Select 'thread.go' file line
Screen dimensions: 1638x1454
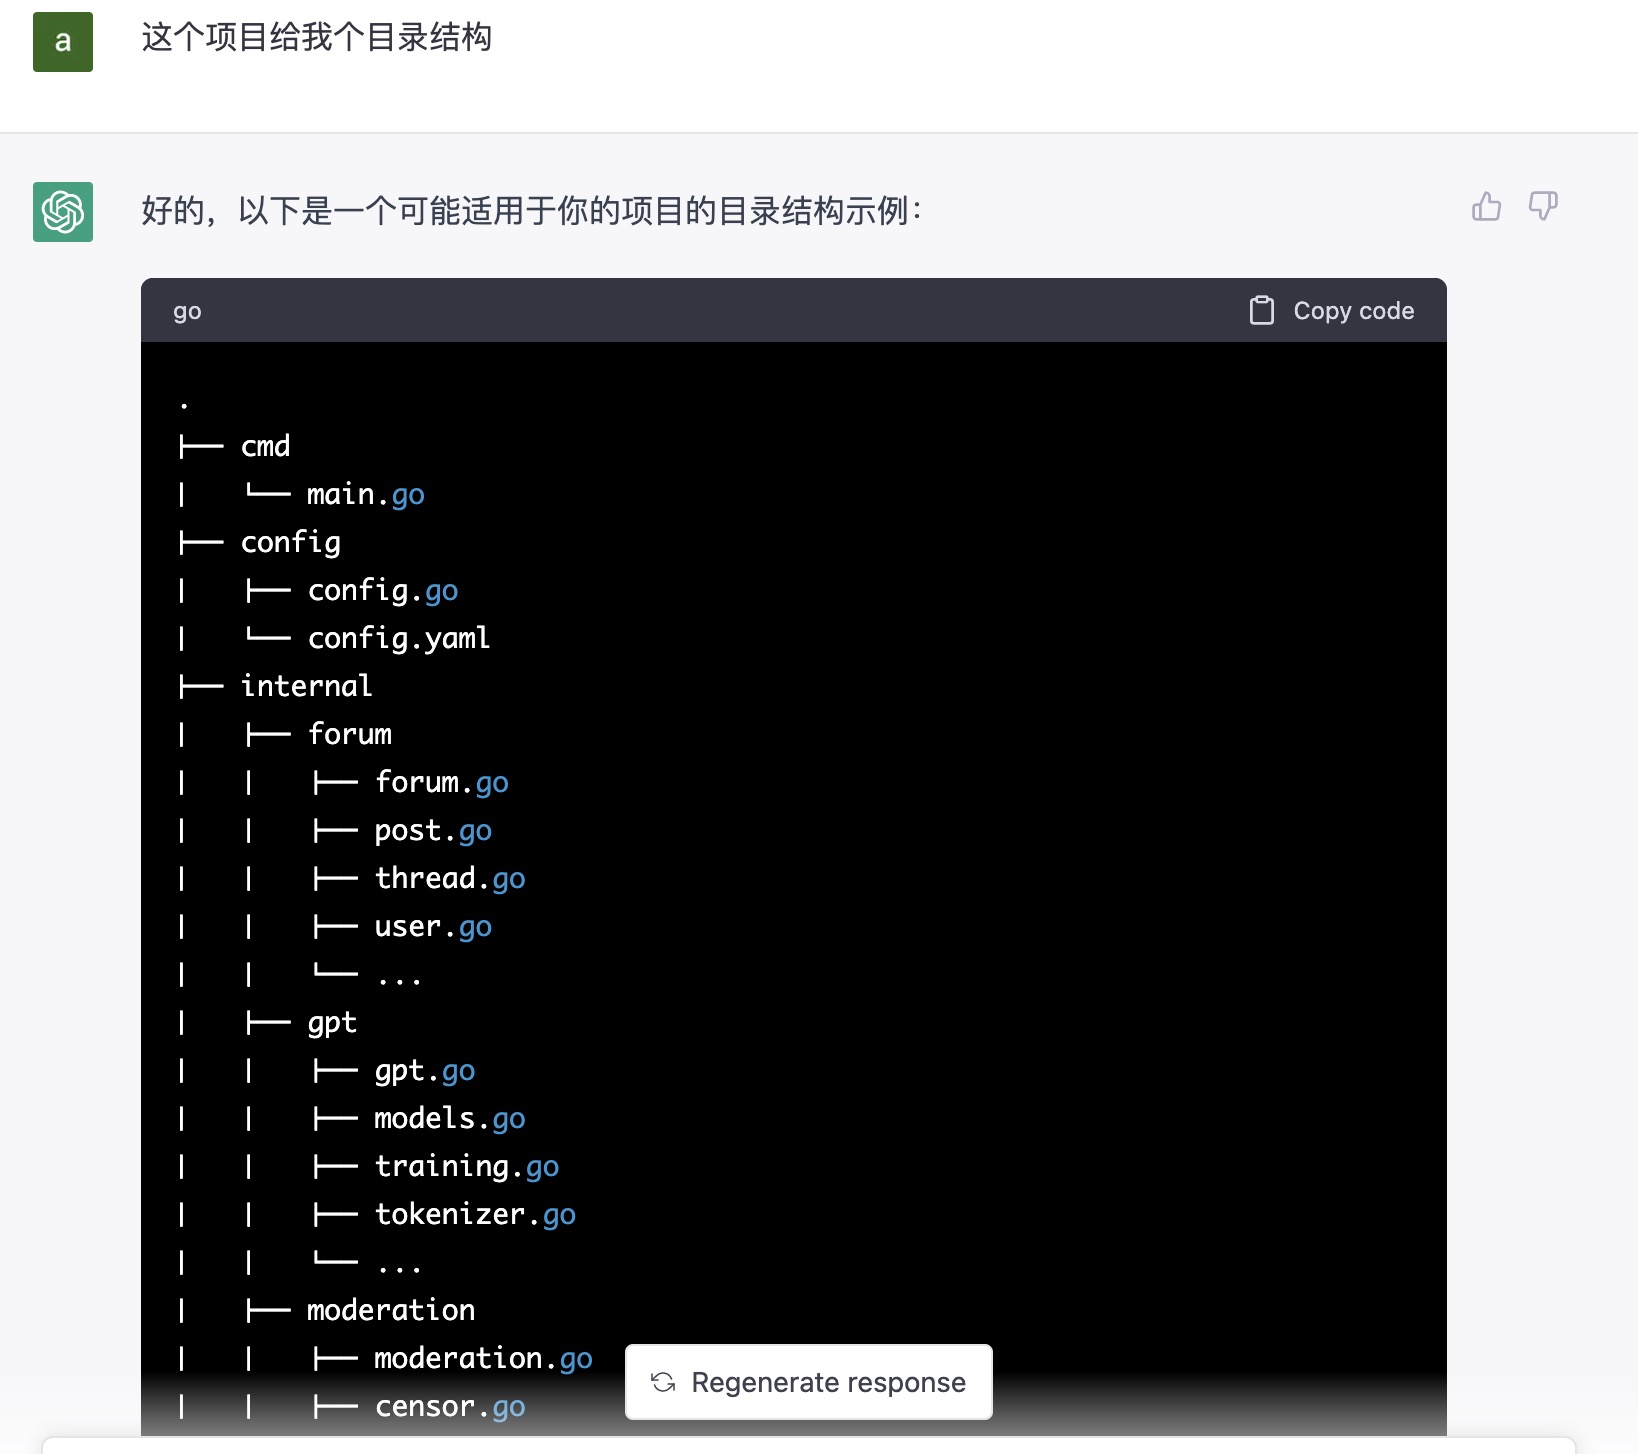pyautogui.click(x=449, y=878)
